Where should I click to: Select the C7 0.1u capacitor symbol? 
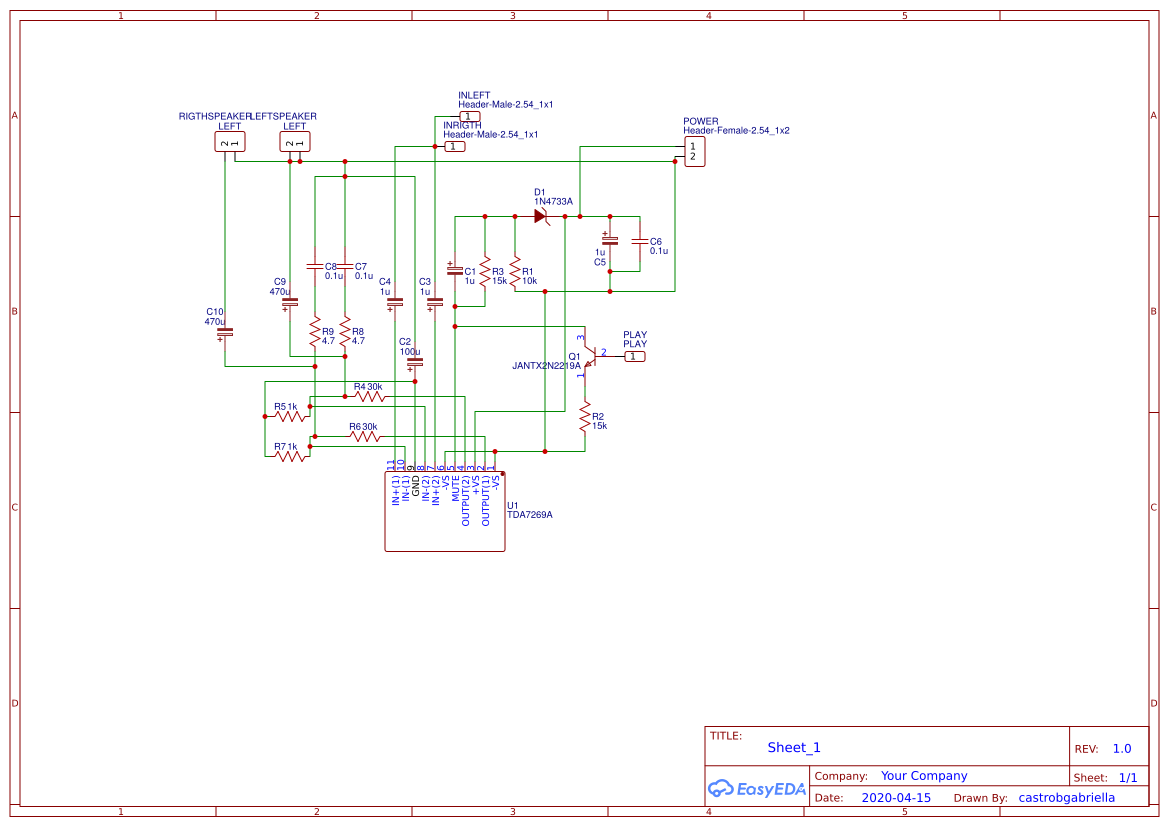point(344,266)
